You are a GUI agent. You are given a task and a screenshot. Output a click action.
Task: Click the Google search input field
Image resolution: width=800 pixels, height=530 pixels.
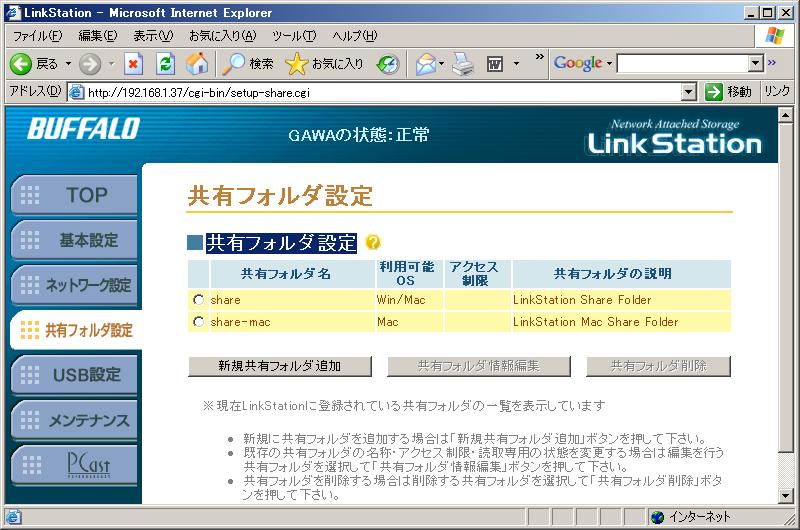pyautogui.click(x=683, y=64)
